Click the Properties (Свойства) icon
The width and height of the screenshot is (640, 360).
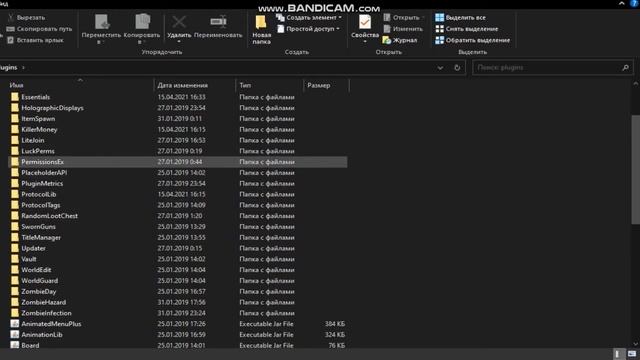(x=364, y=22)
